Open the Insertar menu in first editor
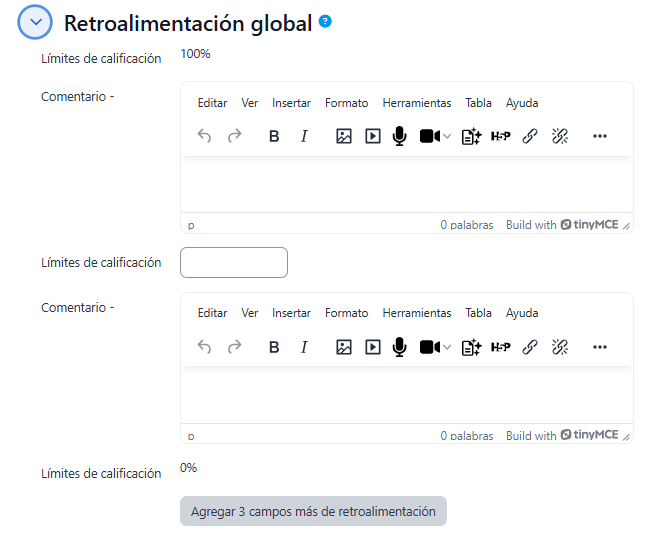This screenshot has width=650, height=535. (x=291, y=103)
